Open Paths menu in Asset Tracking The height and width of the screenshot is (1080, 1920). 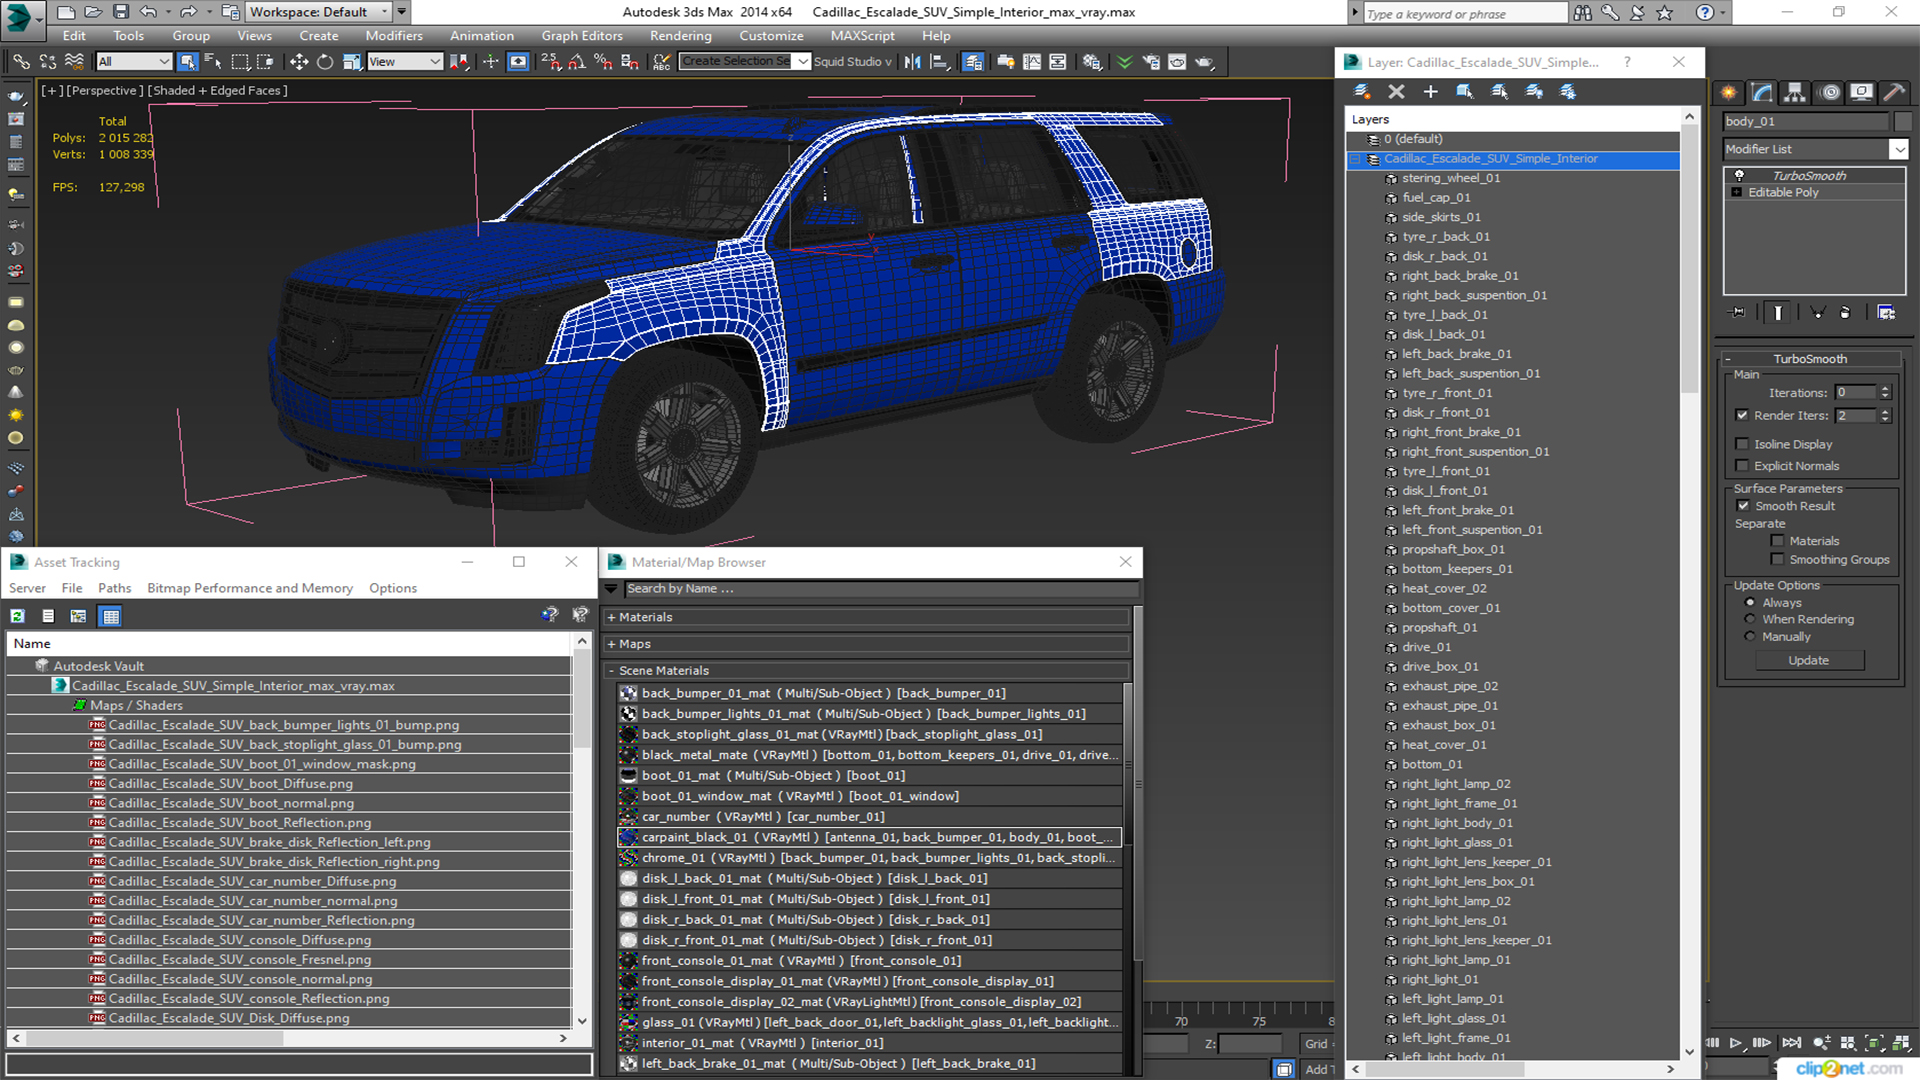pyautogui.click(x=114, y=588)
